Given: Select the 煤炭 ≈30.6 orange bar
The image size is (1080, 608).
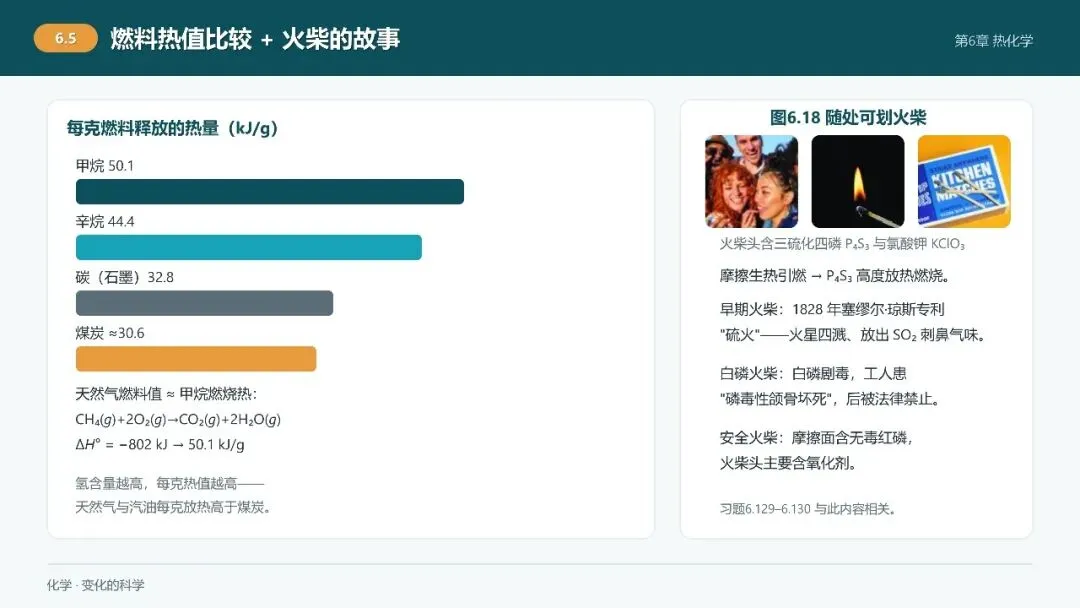Looking at the screenshot, I should pos(196,359).
